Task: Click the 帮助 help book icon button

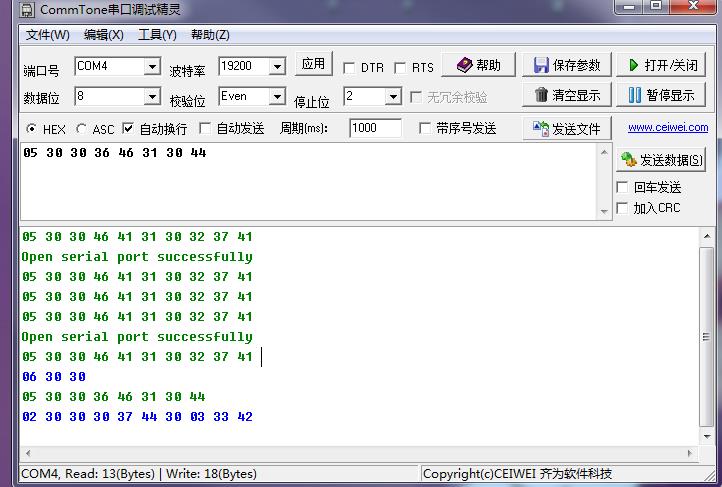Action: [479, 66]
